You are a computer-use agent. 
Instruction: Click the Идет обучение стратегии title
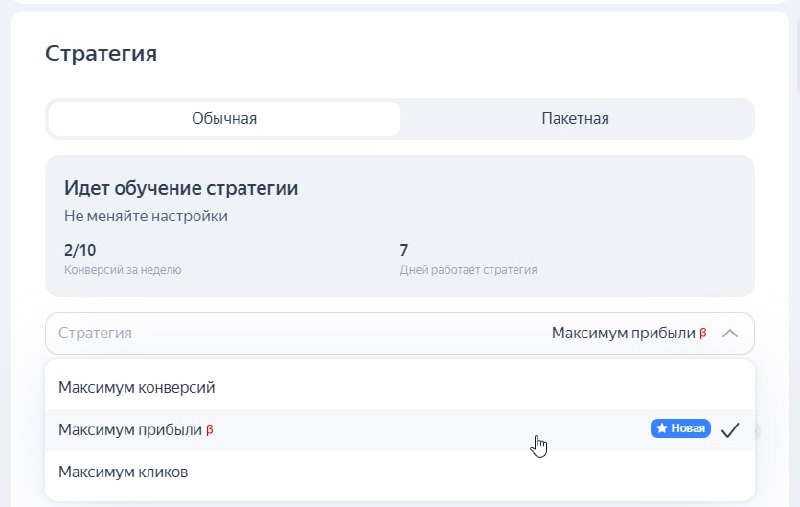[x=181, y=188]
